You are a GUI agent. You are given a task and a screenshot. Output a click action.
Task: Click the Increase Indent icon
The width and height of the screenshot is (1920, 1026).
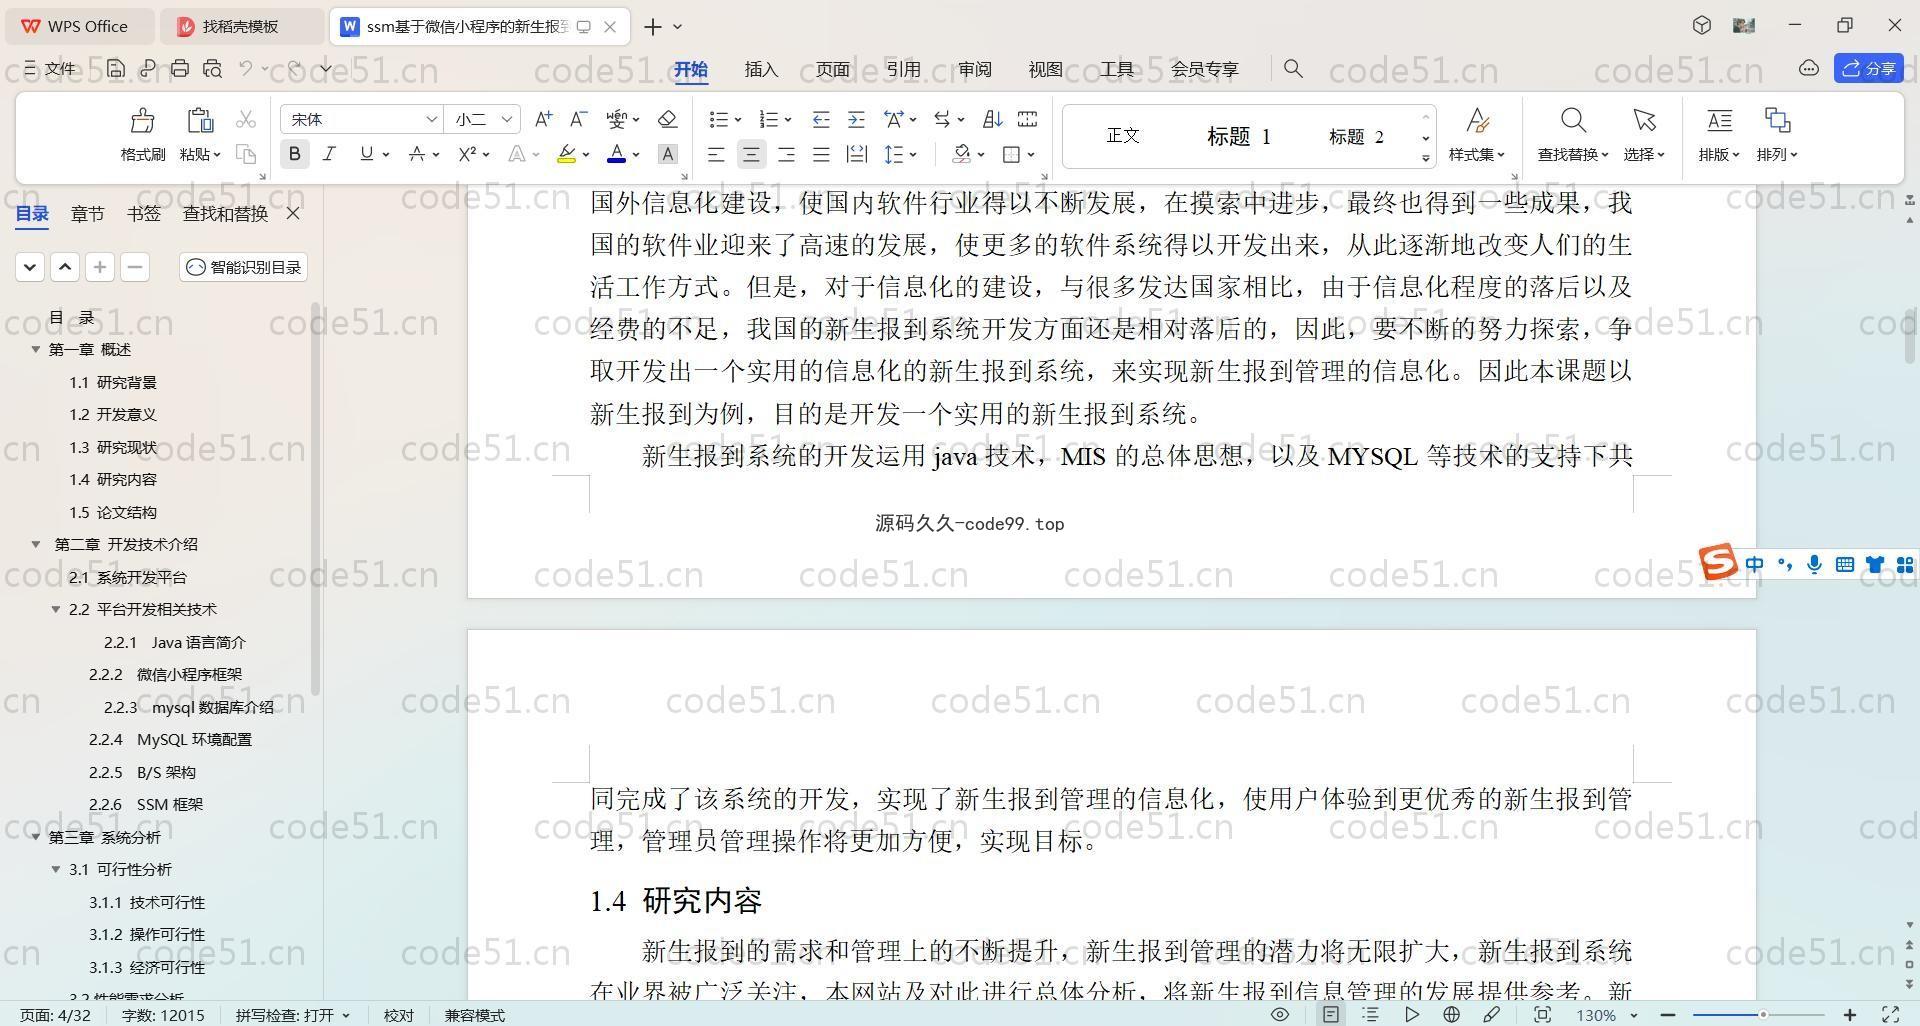[x=856, y=119]
